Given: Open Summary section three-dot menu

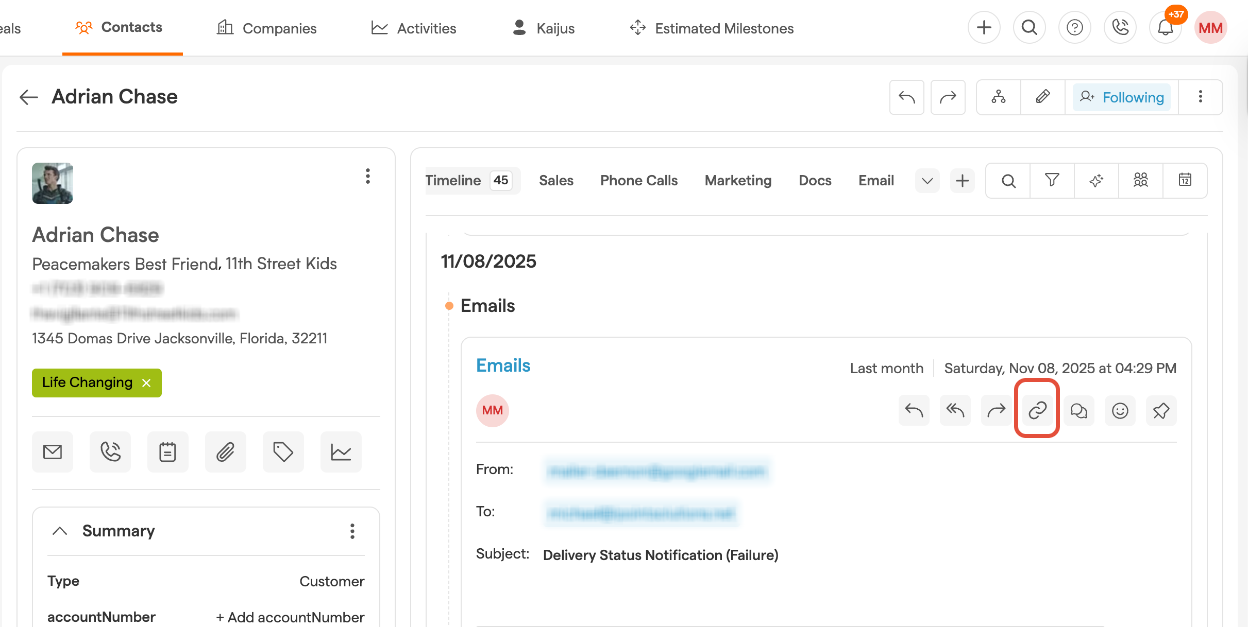Looking at the screenshot, I should tap(352, 531).
